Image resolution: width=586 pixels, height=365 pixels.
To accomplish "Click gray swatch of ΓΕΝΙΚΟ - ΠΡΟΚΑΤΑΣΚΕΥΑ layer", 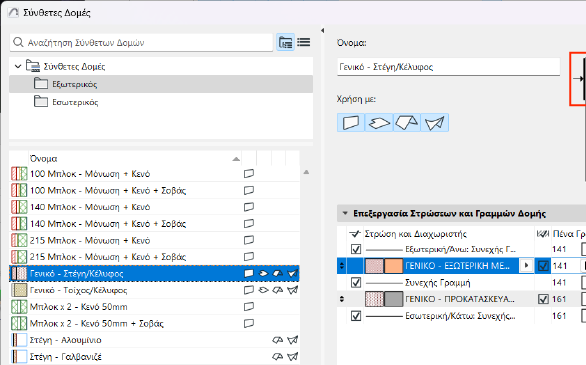I will [x=393, y=299].
